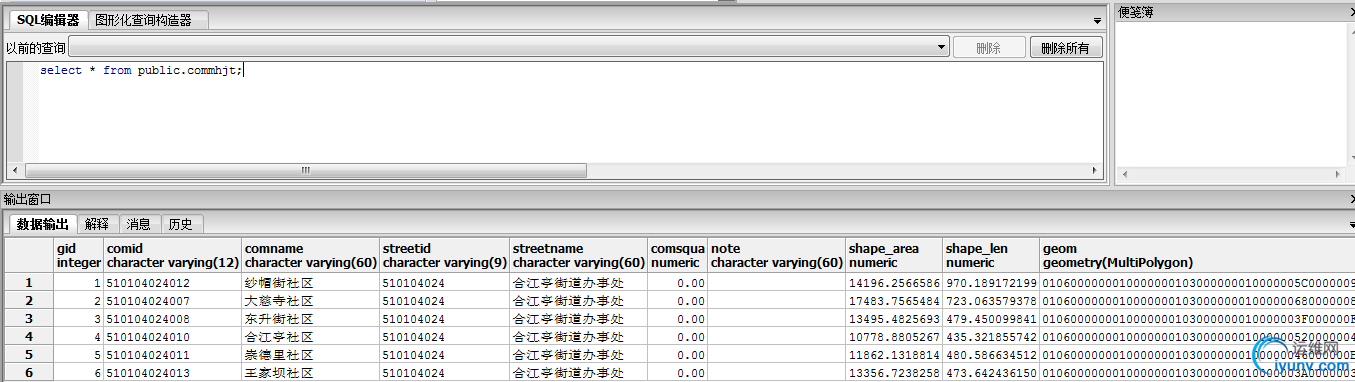Viewport: 1355px width, 382px height.
Task: Click shape_area cell 11862.1318814
Action: (x=894, y=354)
